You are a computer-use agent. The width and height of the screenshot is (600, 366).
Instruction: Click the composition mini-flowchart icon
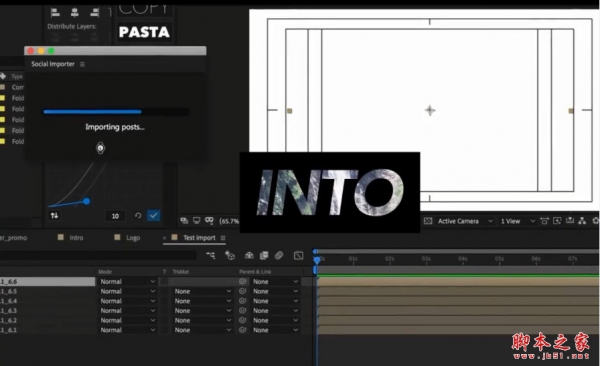tap(210, 255)
